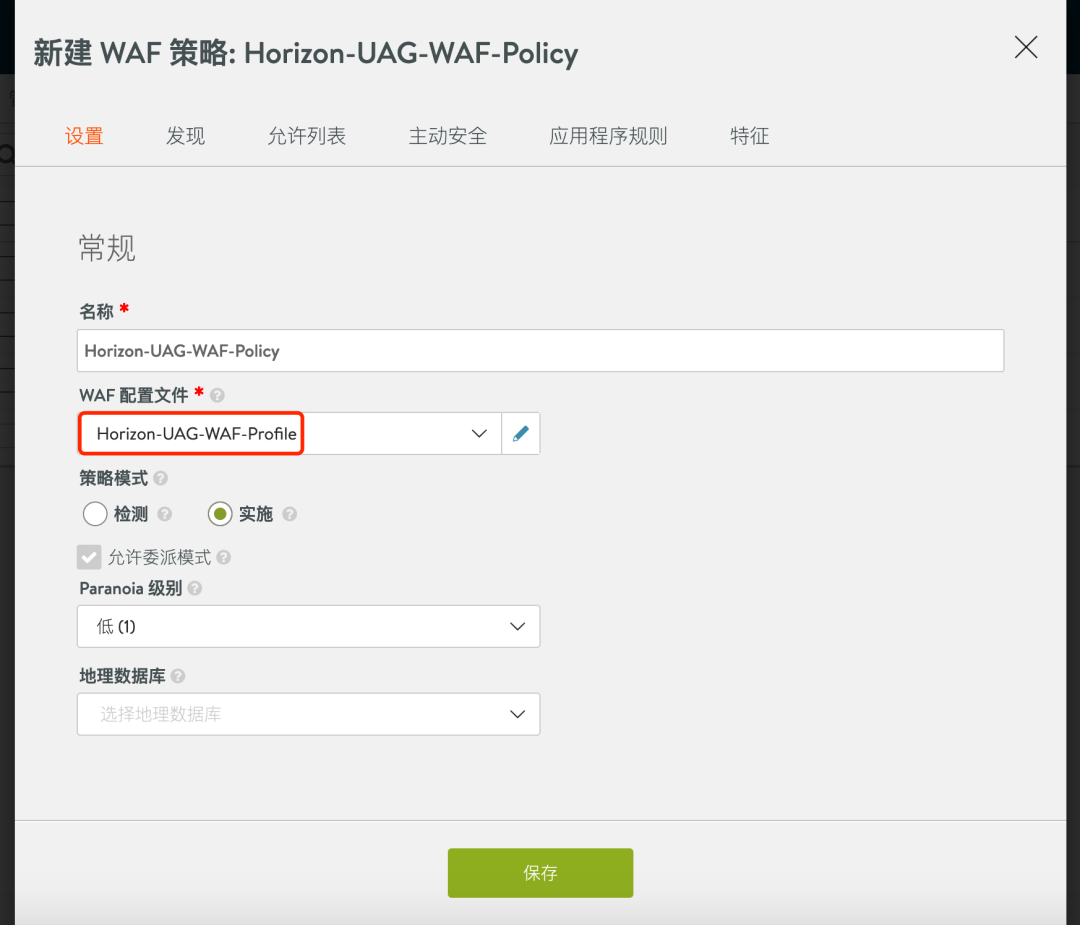Switch to the 设置 tab
1080x925 pixels.
click(x=84, y=136)
